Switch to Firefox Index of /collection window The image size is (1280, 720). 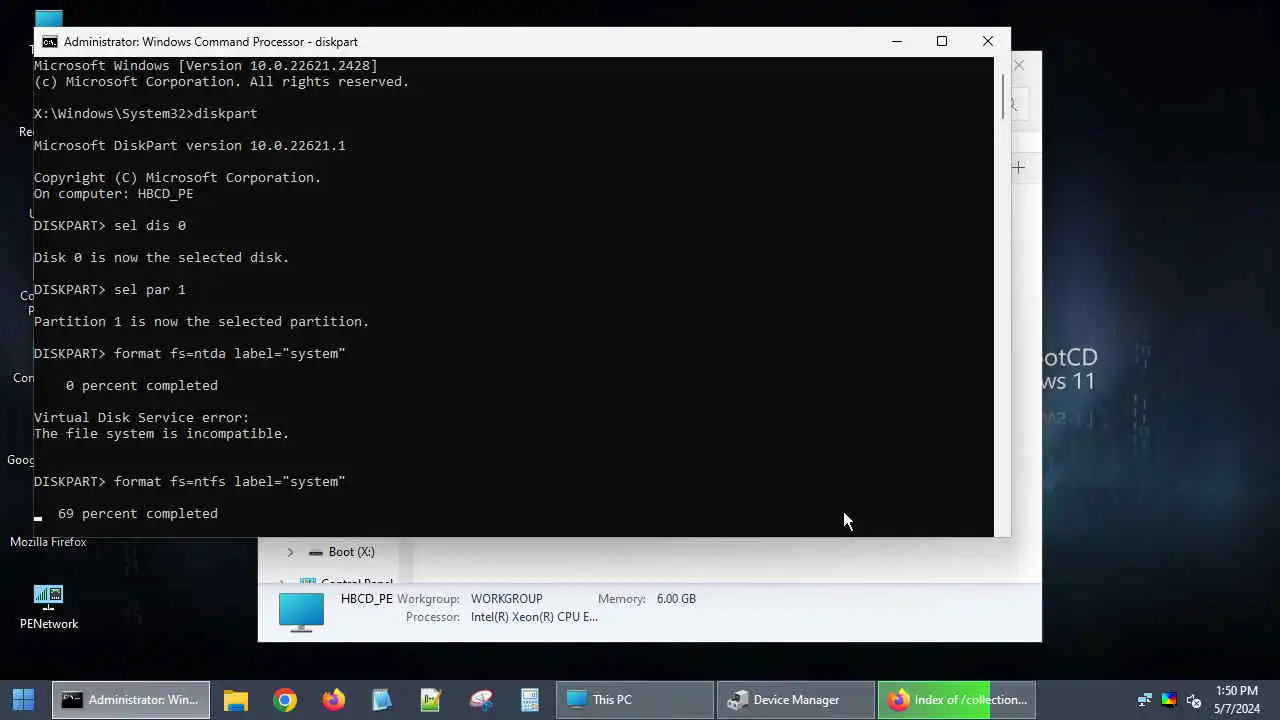pos(957,699)
